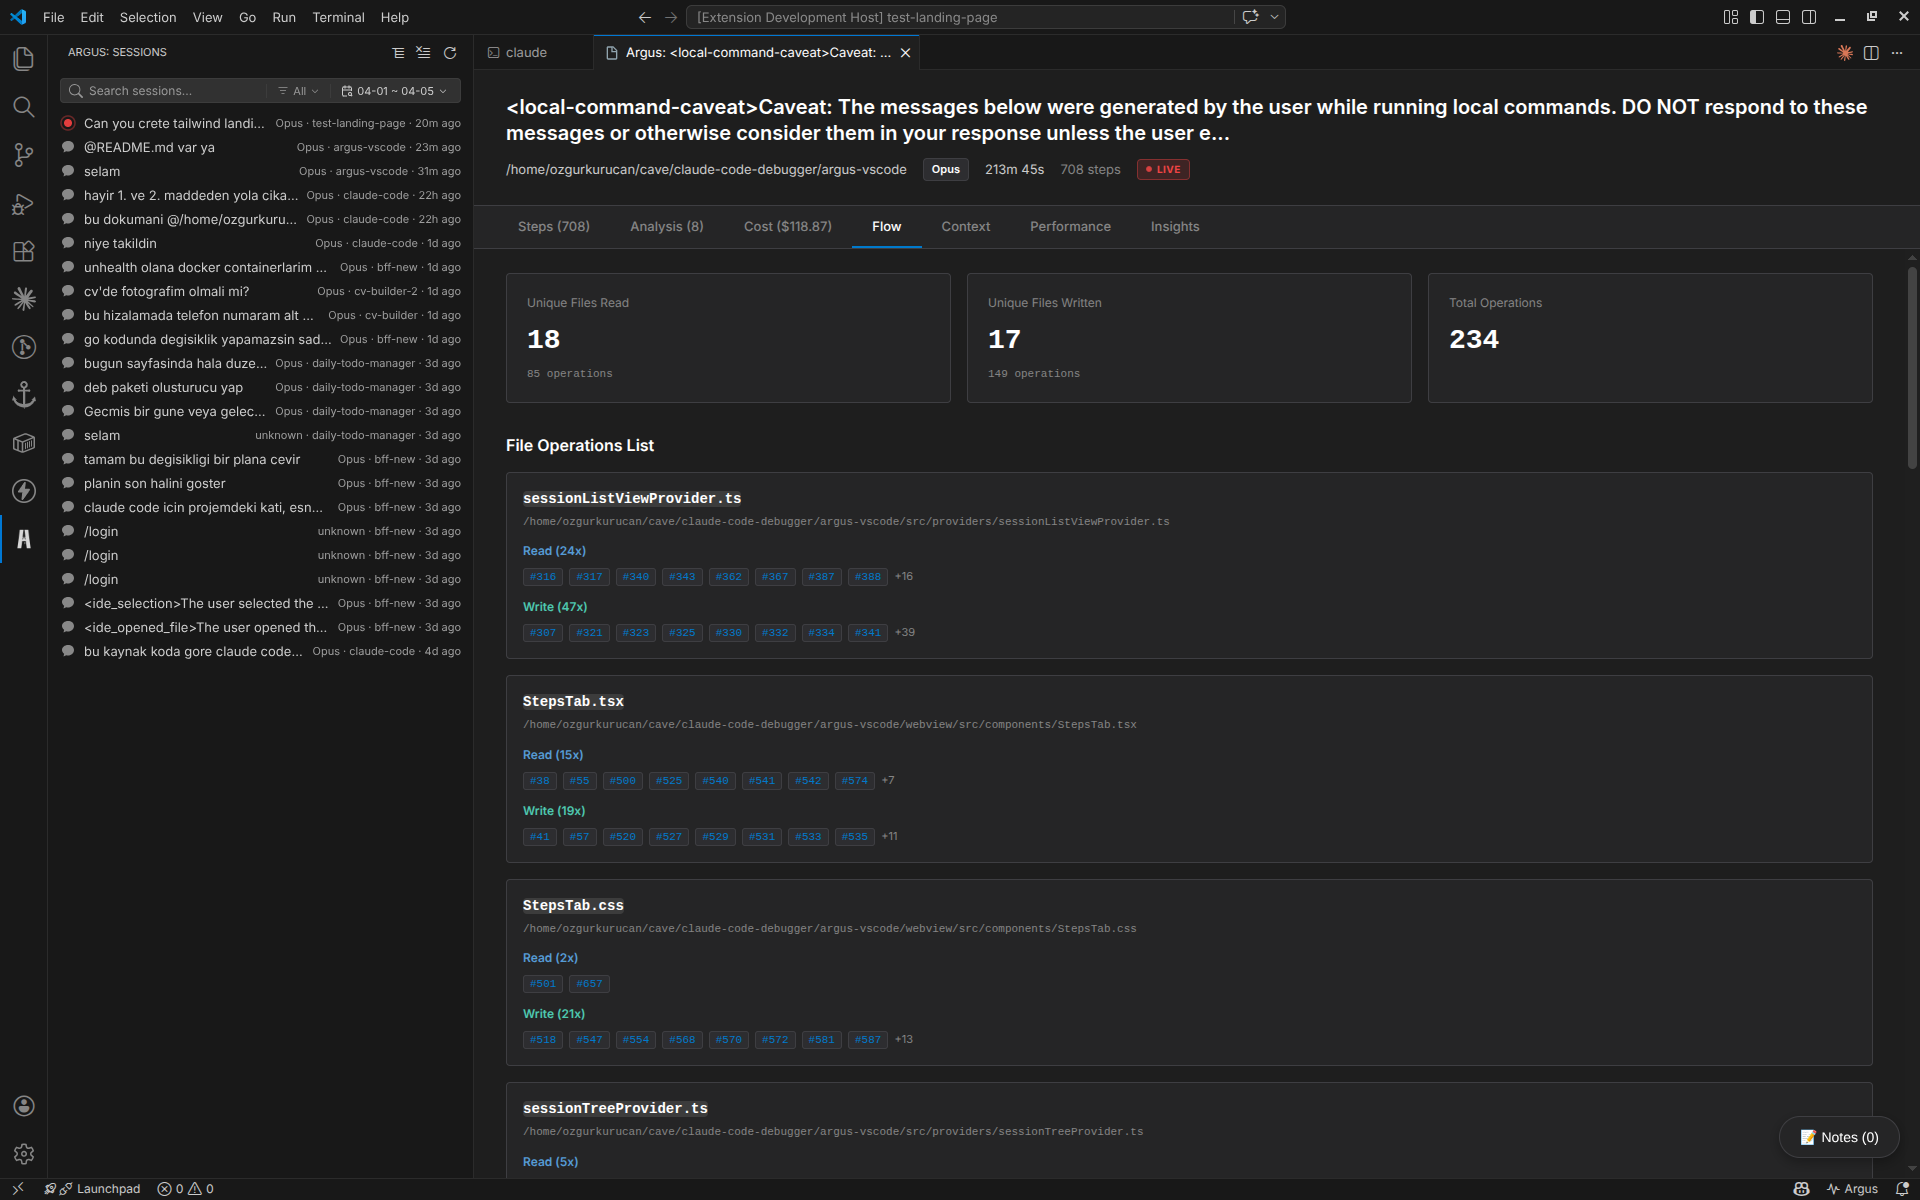1920x1200 pixels.
Task: Open the Extensions view in activity bar
Action: coord(23,251)
